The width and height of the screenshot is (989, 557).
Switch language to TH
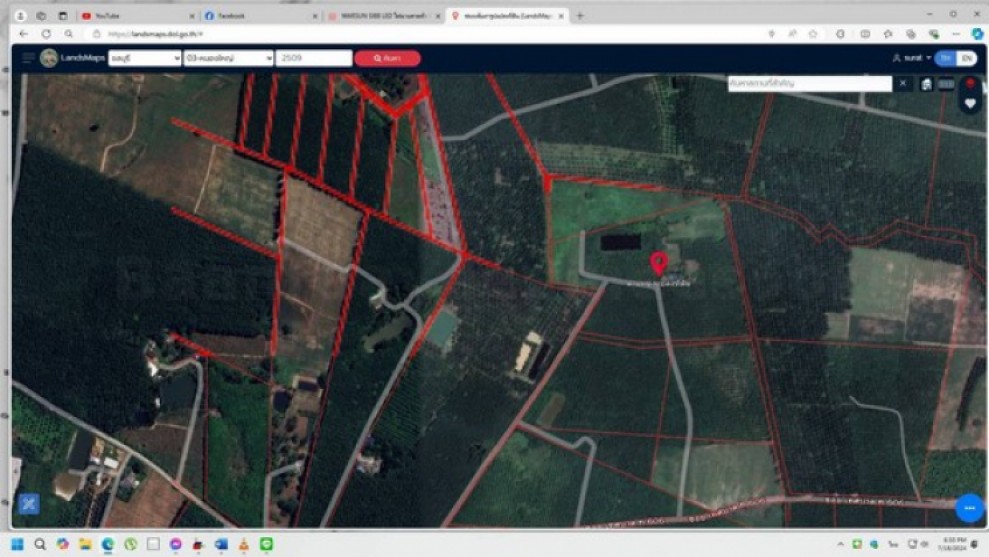947,58
